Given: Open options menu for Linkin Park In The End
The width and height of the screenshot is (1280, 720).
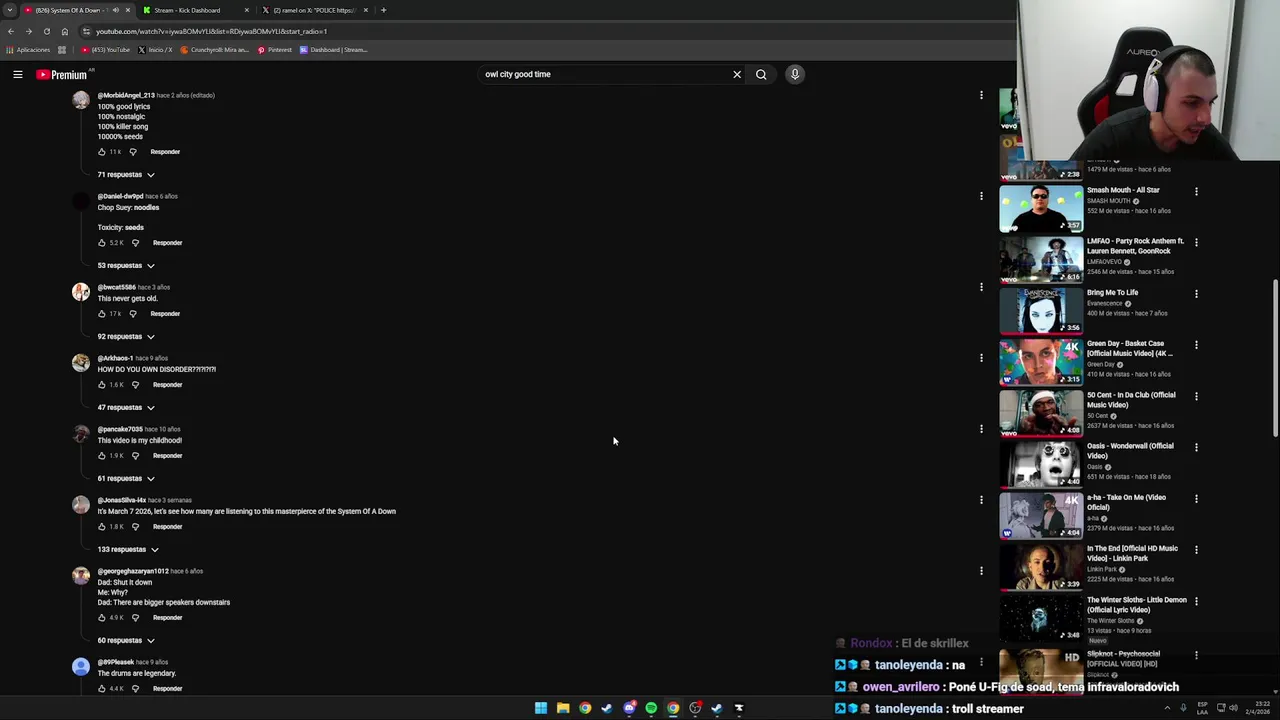Looking at the screenshot, I should coord(1196,550).
